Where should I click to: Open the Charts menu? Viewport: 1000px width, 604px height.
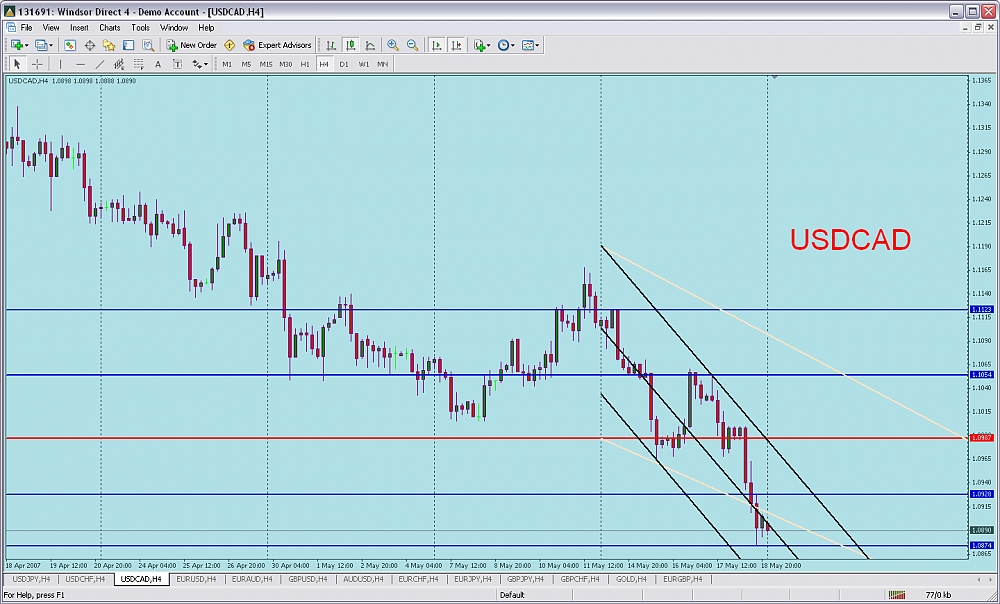(x=109, y=28)
